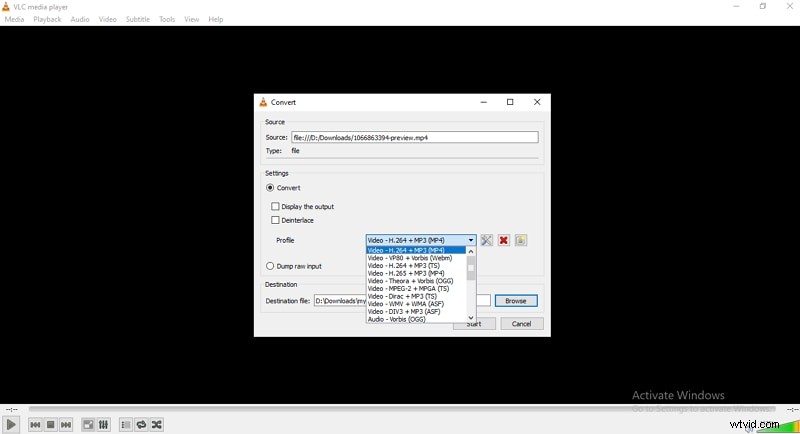This screenshot has width=800, height=434.
Task: Click the Source file path field
Action: click(x=415, y=137)
